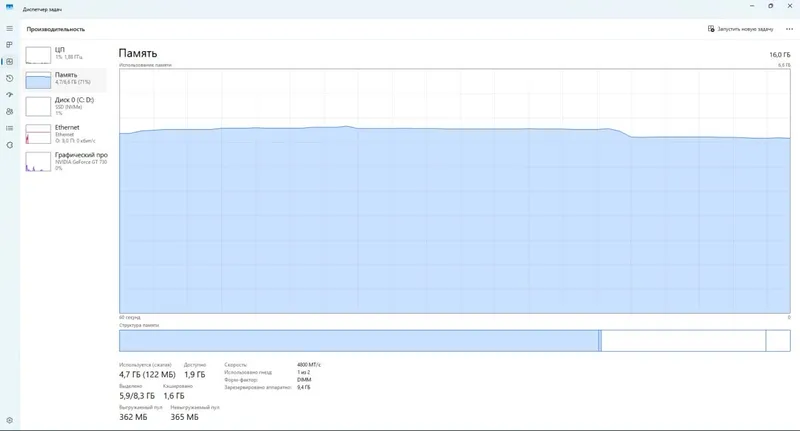
Task: Click the '1 из 2' slots used value
Action: point(304,372)
